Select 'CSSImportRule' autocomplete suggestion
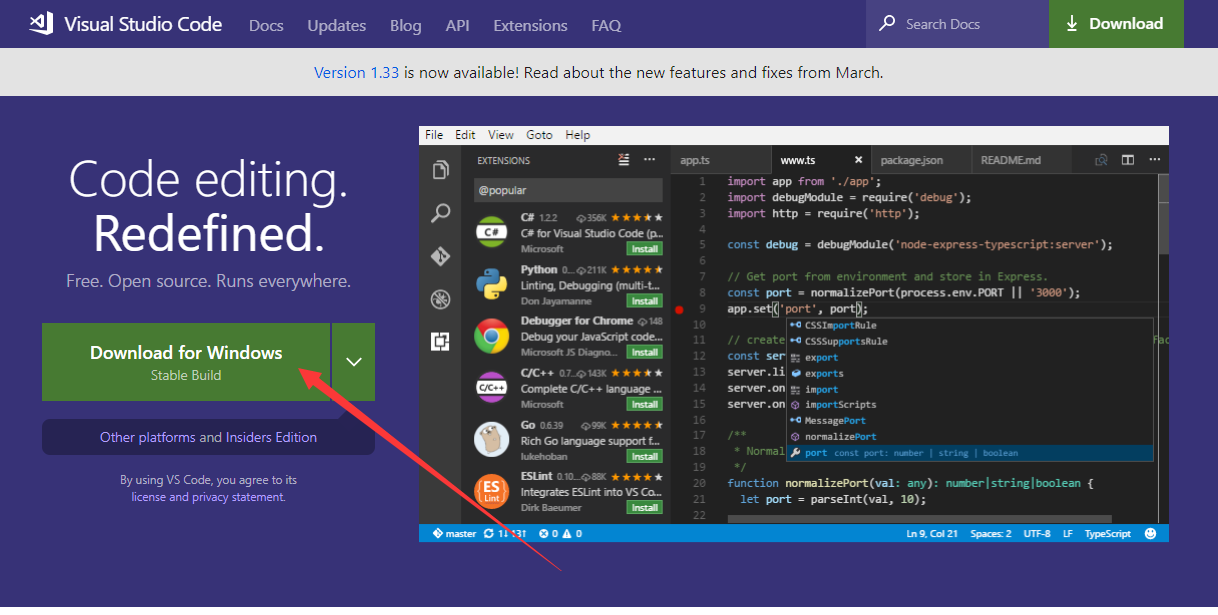 (x=971, y=325)
